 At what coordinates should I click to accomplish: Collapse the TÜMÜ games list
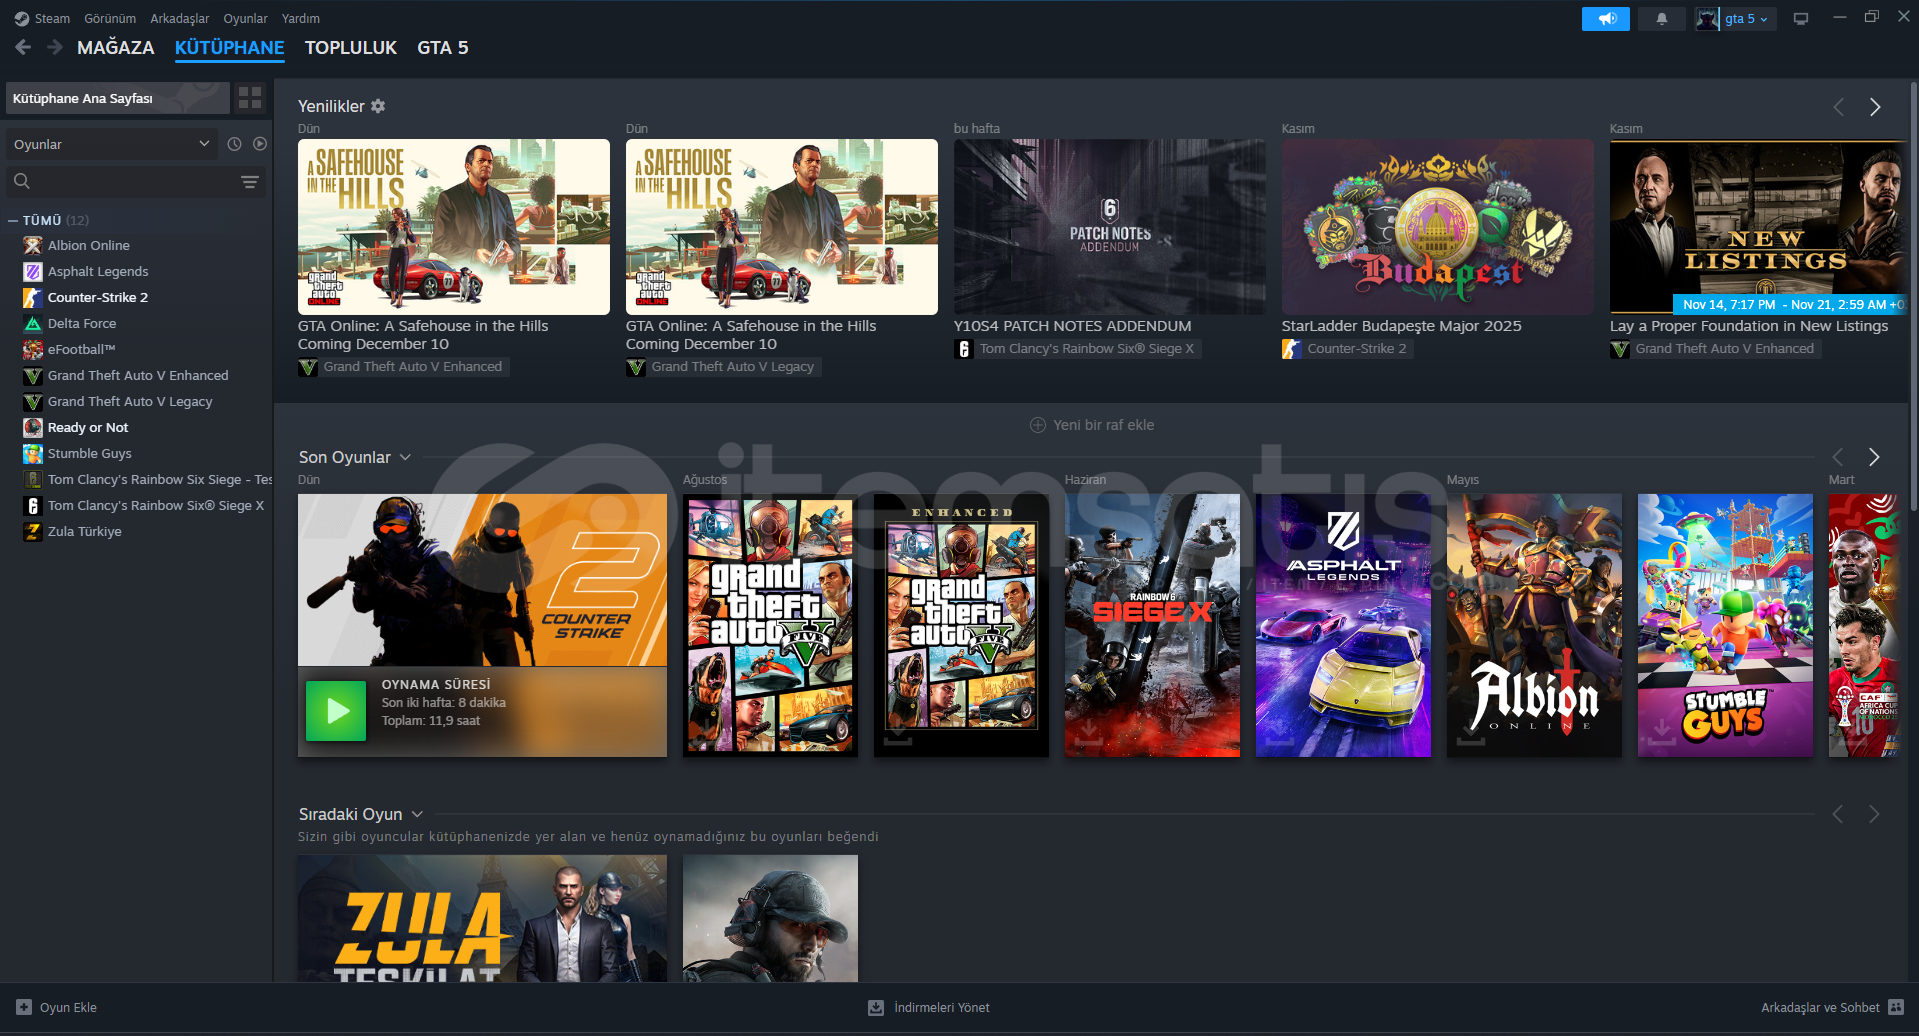13,220
